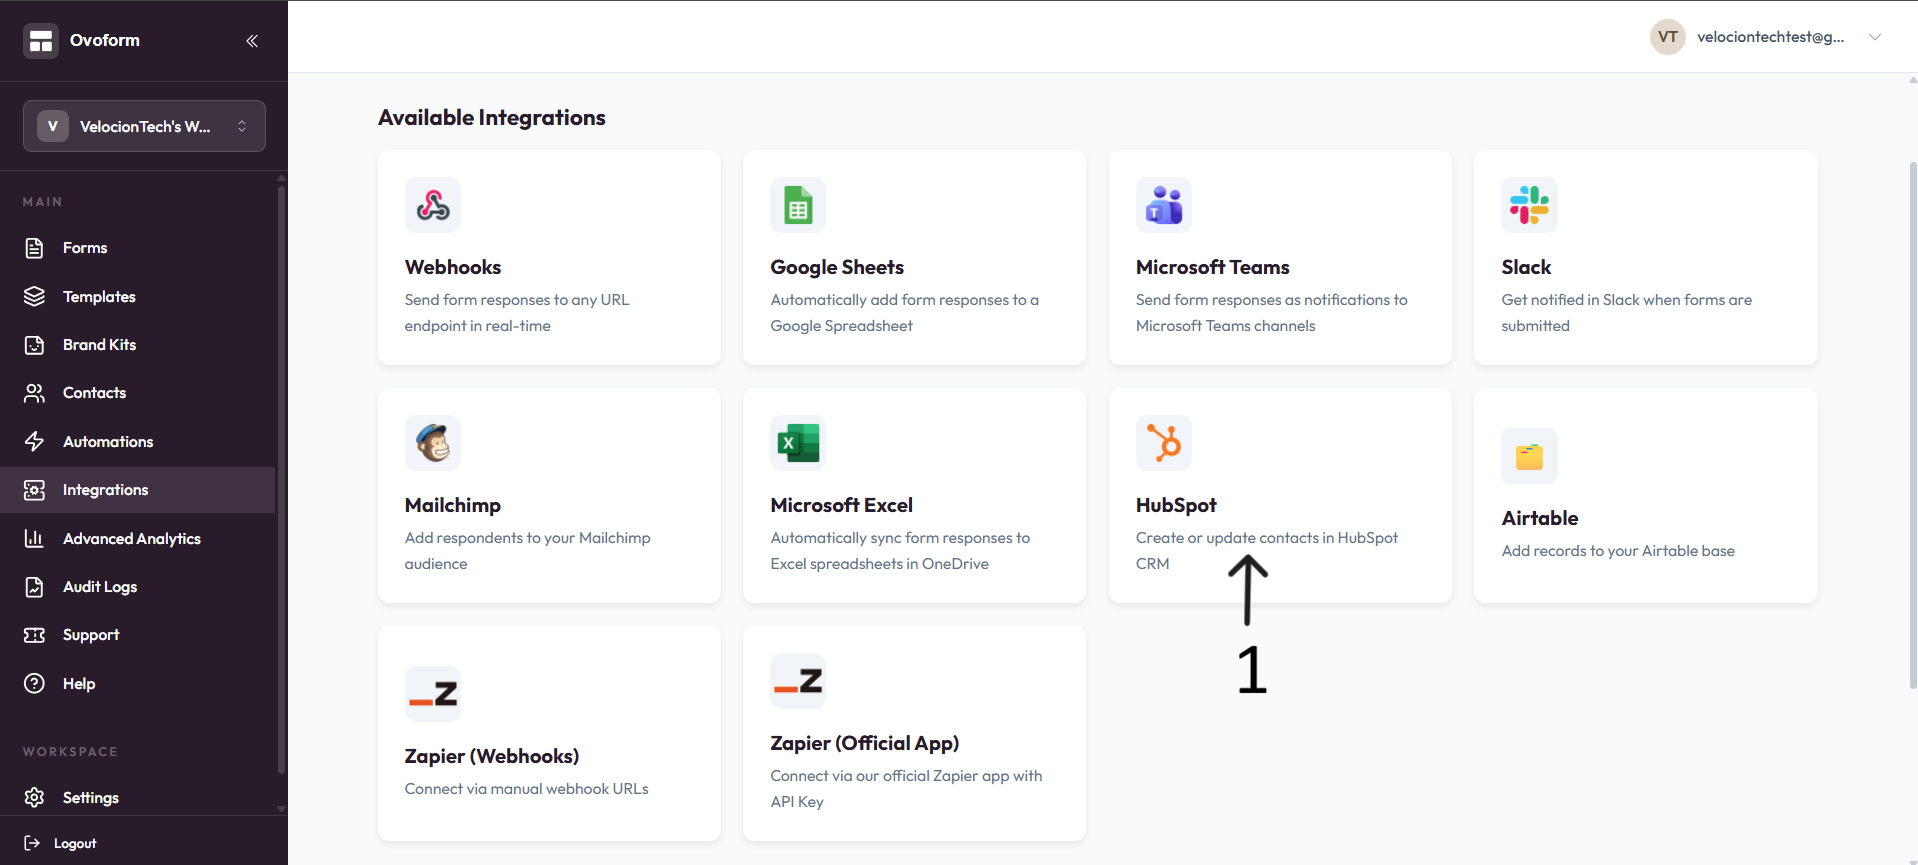Viewport: 1918px width, 865px height.
Task: Click the Templates layers icon
Action: tap(34, 297)
